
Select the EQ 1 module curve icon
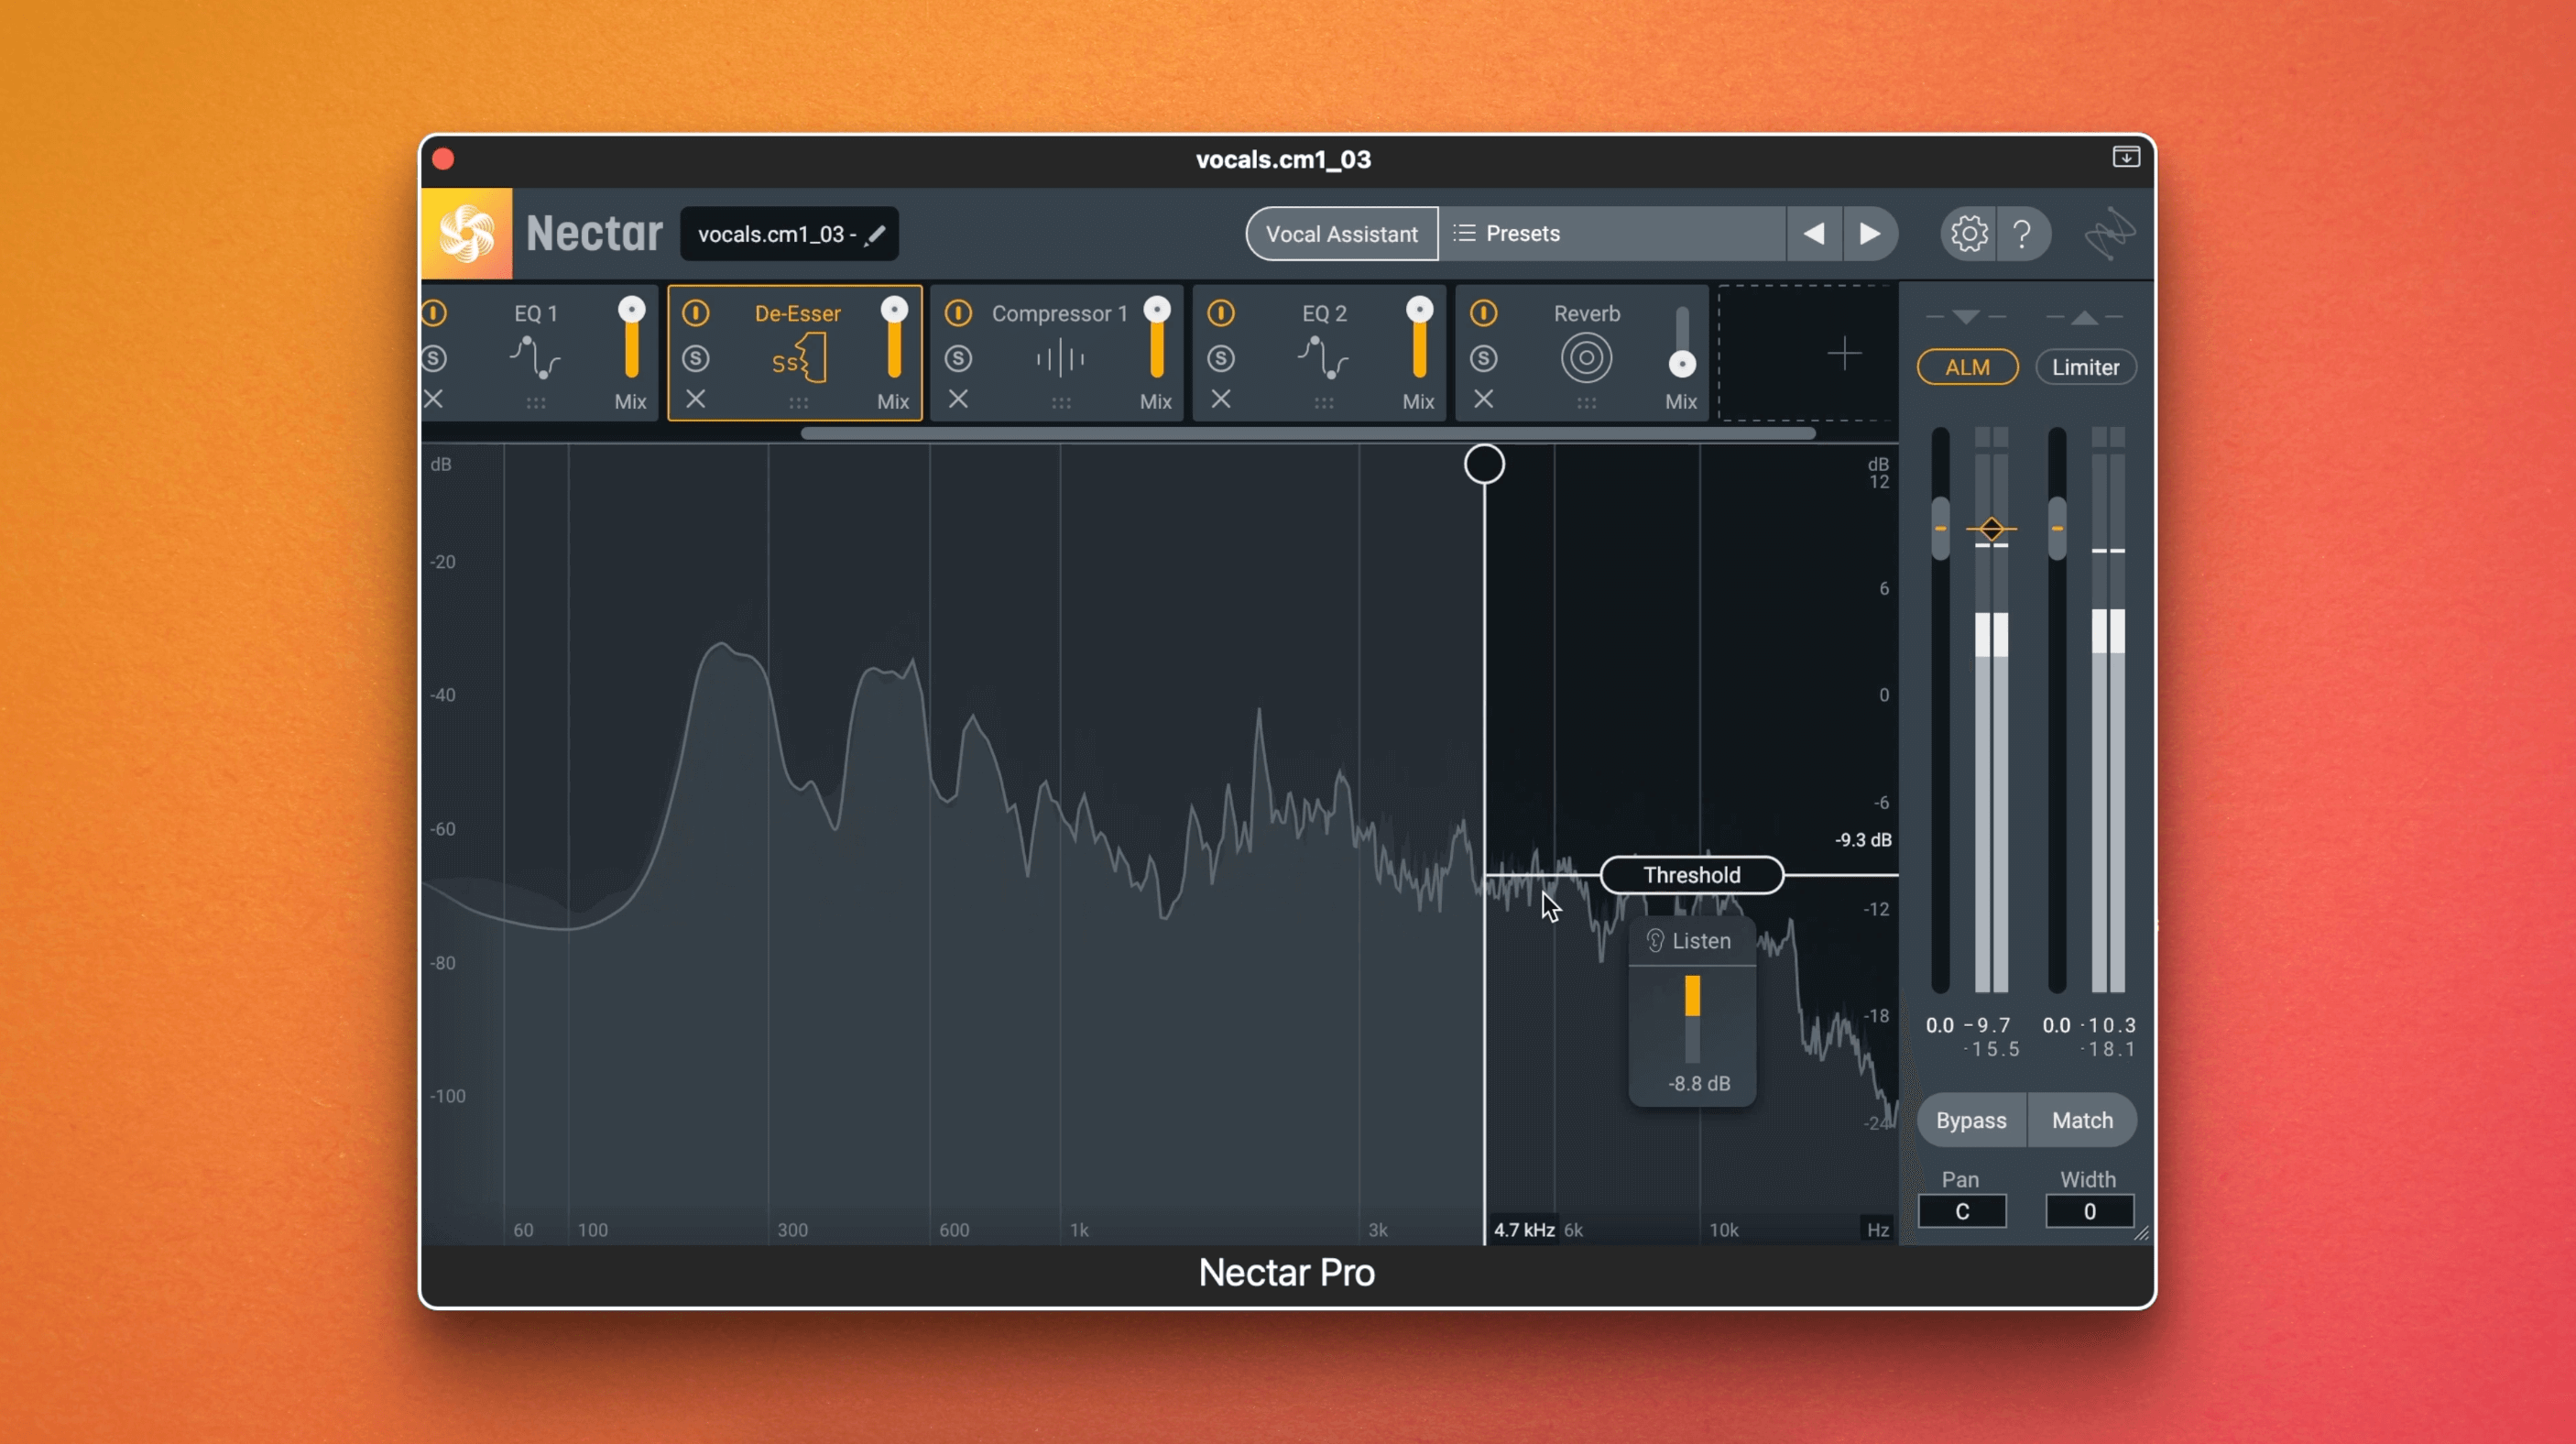tap(535, 358)
